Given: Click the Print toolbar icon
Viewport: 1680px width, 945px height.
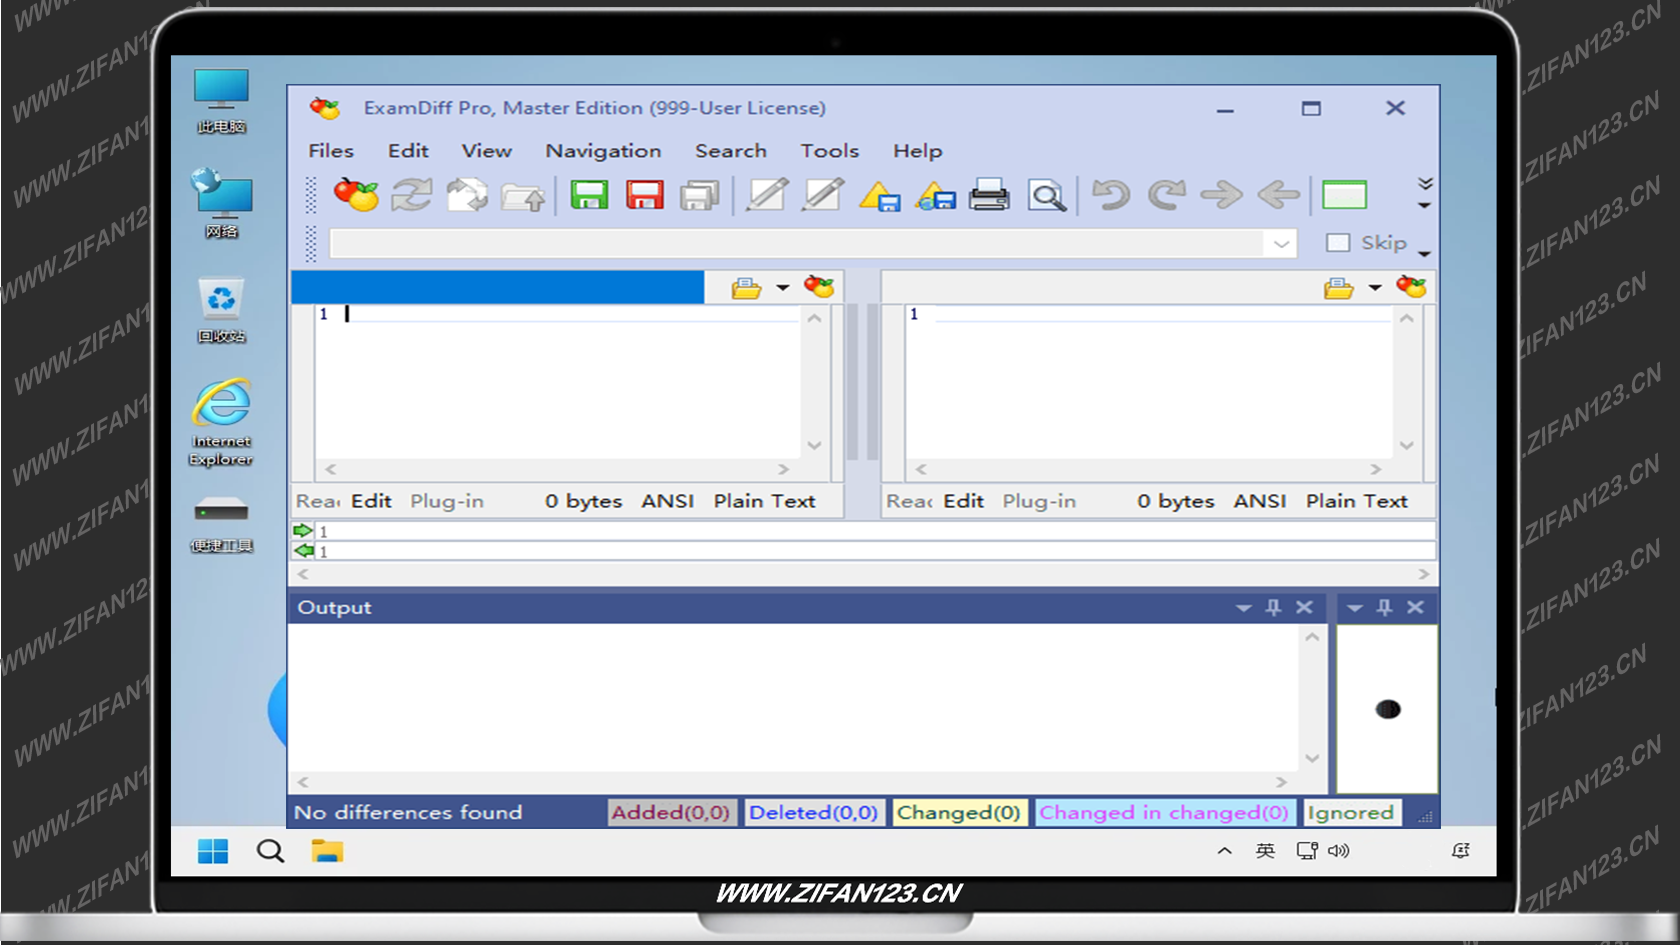Looking at the screenshot, I should tap(990, 195).
